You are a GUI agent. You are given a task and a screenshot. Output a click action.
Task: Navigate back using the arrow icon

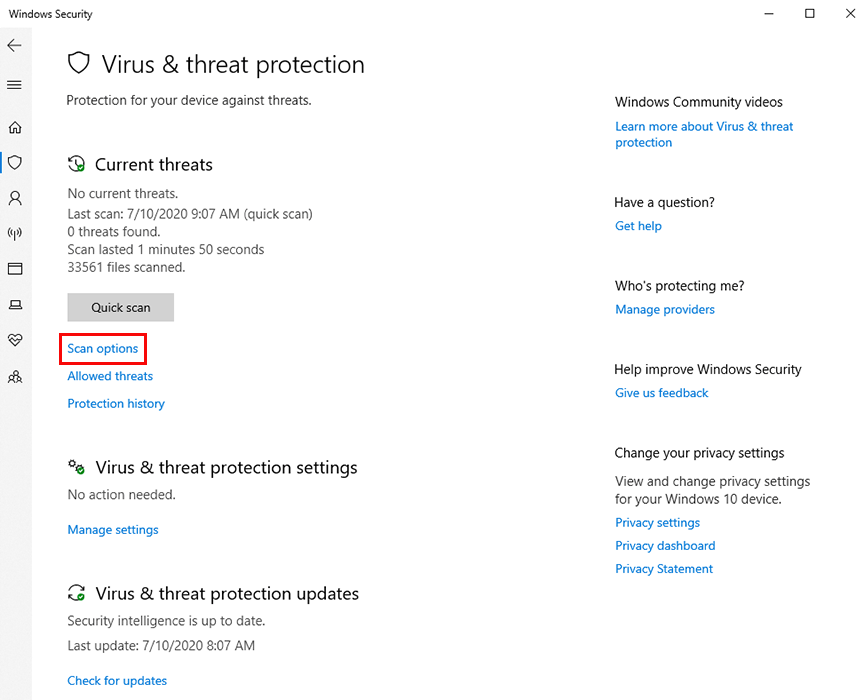coord(14,45)
